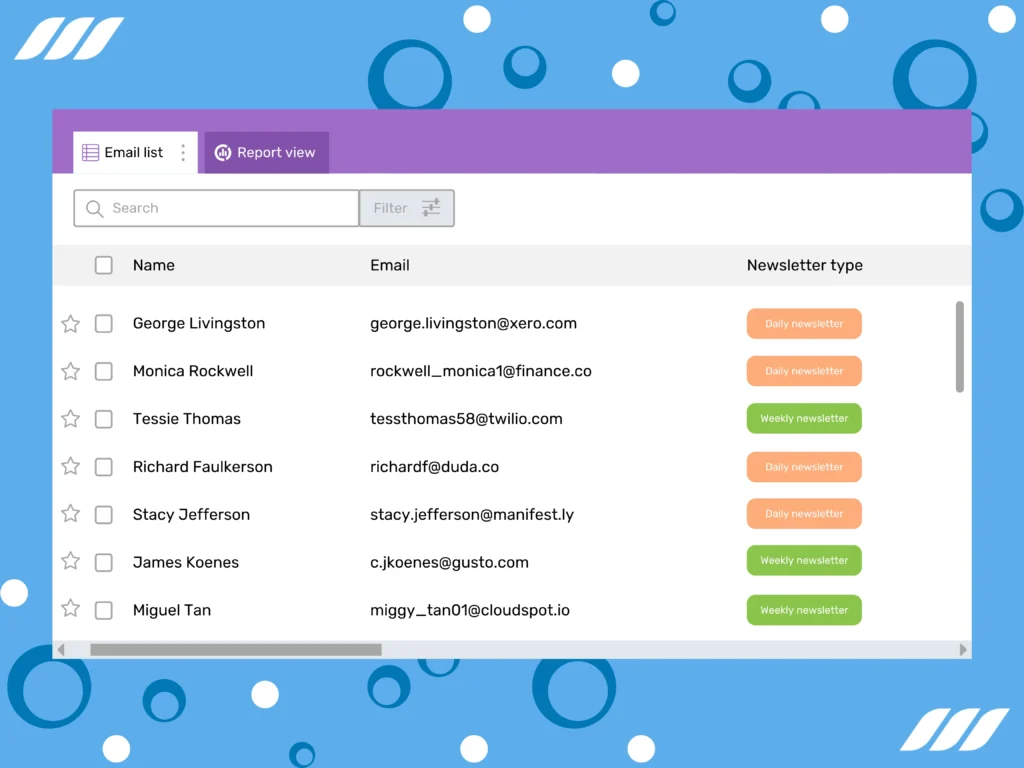Image resolution: width=1024 pixels, height=768 pixels.
Task: Select the Report view chart icon
Action: [222, 152]
